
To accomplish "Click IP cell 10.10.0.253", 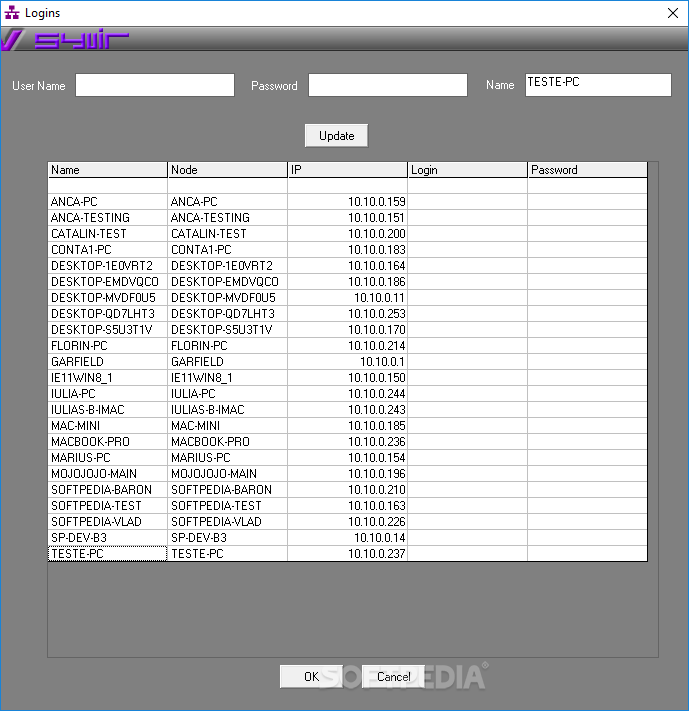I will pyautogui.click(x=347, y=314).
